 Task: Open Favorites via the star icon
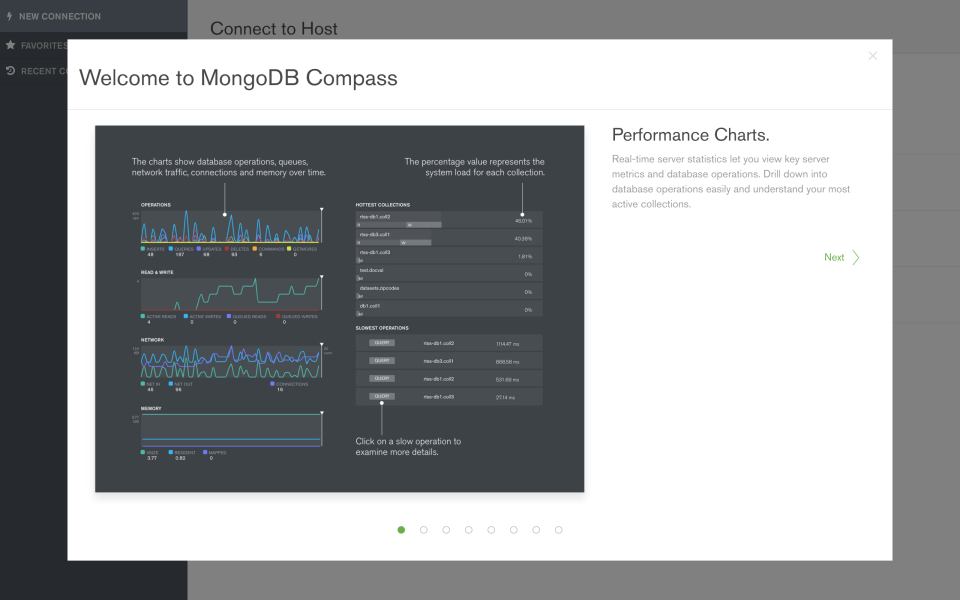[x=9, y=44]
